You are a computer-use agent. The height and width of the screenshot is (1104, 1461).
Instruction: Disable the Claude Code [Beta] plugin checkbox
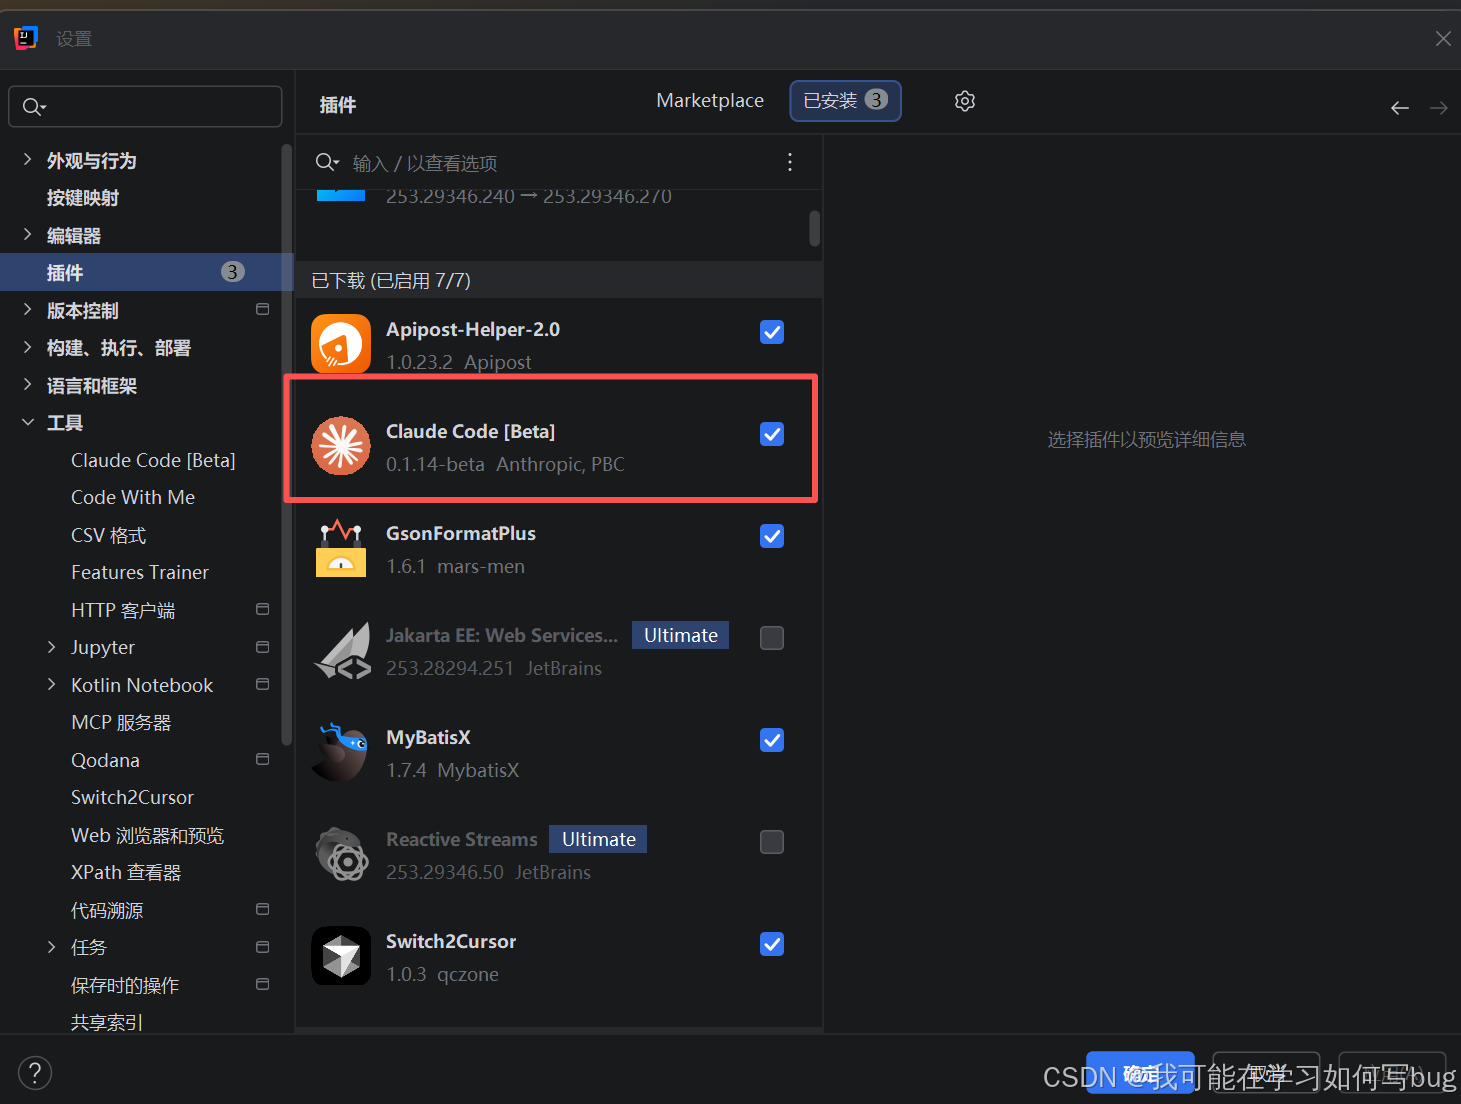click(x=772, y=434)
